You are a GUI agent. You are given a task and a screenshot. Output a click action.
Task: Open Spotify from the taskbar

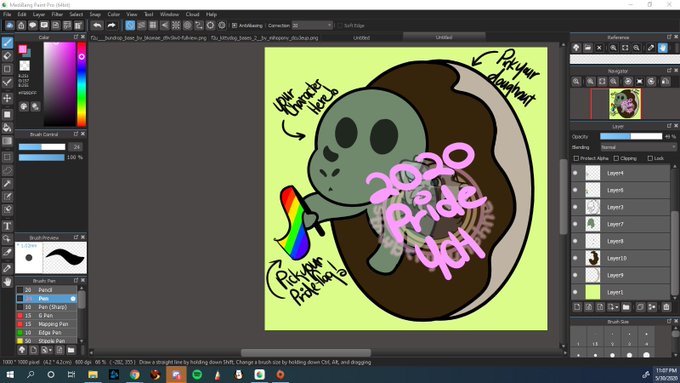pyautogui.click(x=197, y=374)
